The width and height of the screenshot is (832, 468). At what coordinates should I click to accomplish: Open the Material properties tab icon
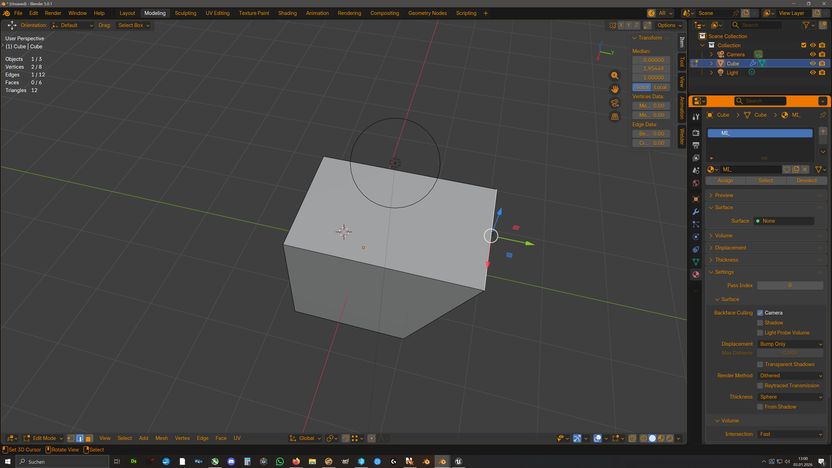click(696, 274)
